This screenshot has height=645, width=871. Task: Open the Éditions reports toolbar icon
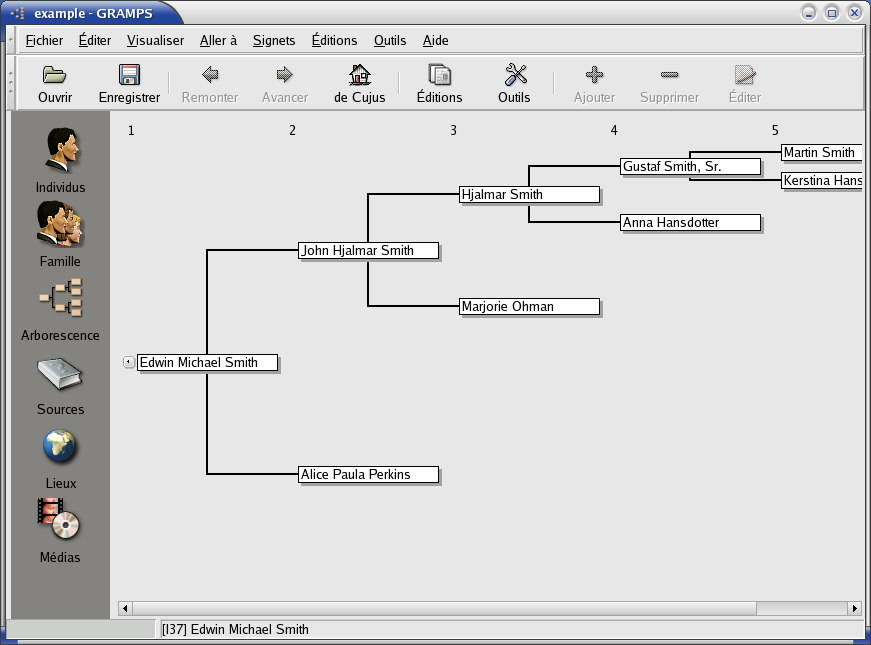coord(439,76)
